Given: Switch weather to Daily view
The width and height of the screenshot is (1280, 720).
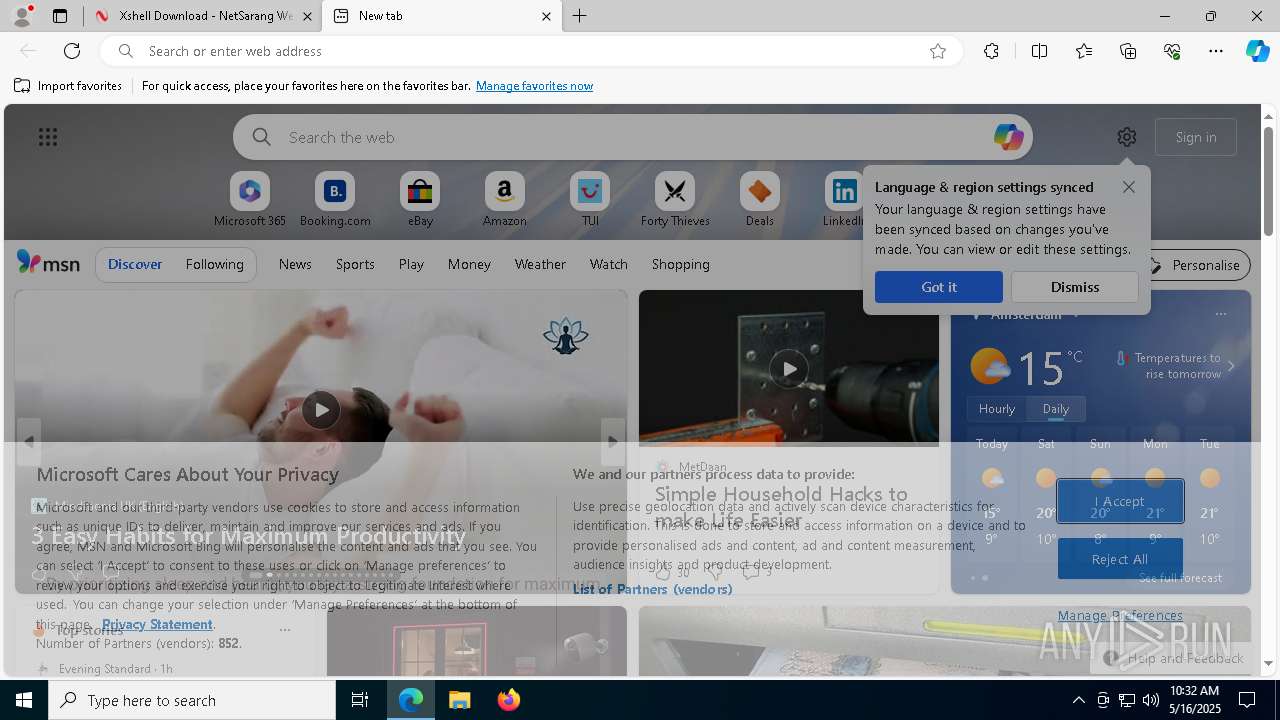Looking at the screenshot, I should click(1056, 408).
